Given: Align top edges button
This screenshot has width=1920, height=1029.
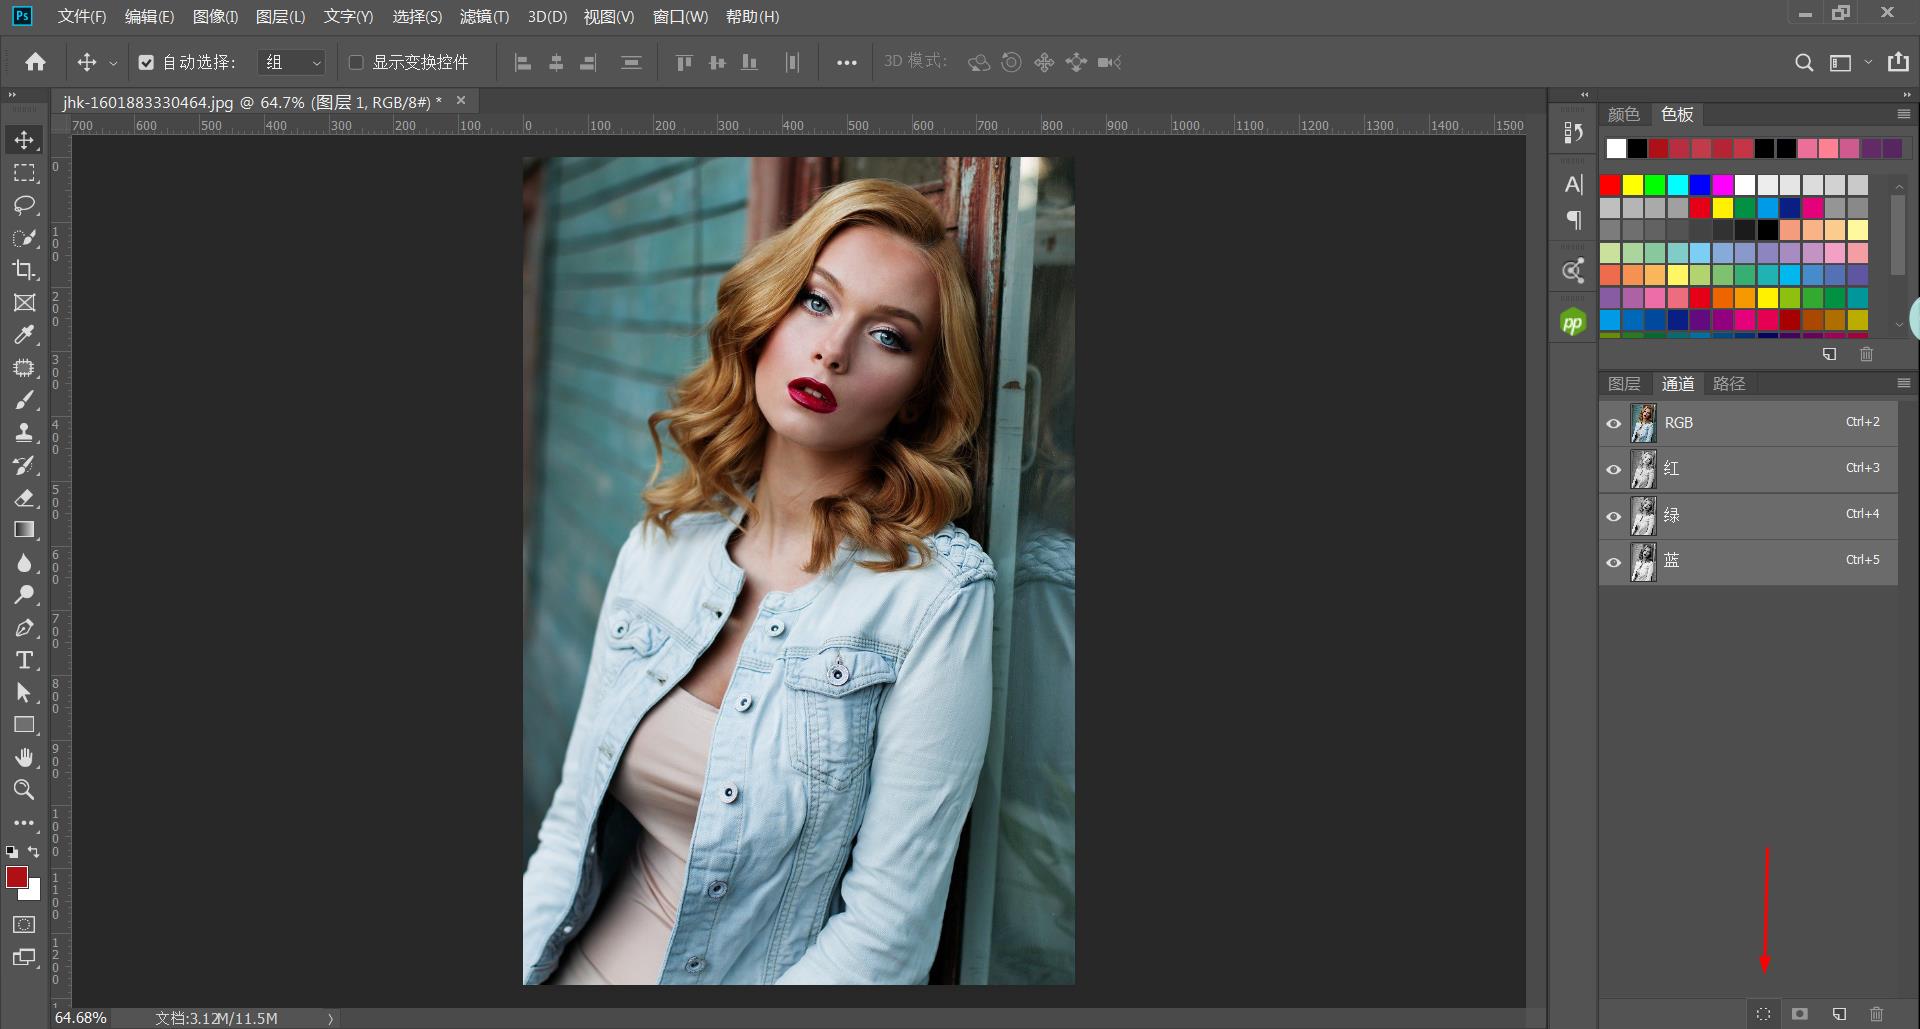Looking at the screenshot, I should [684, 62].
